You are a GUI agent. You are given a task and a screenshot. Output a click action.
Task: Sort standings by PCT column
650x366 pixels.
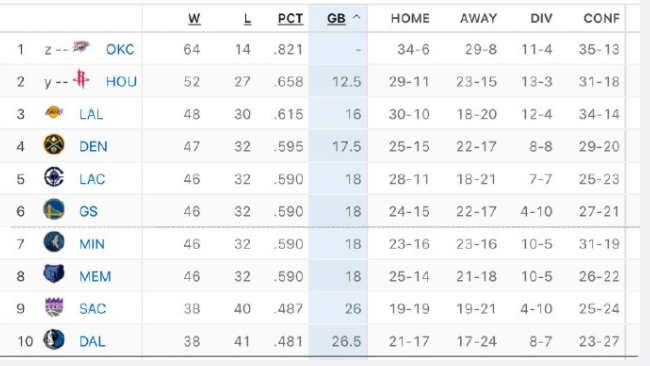coord(290,19)
